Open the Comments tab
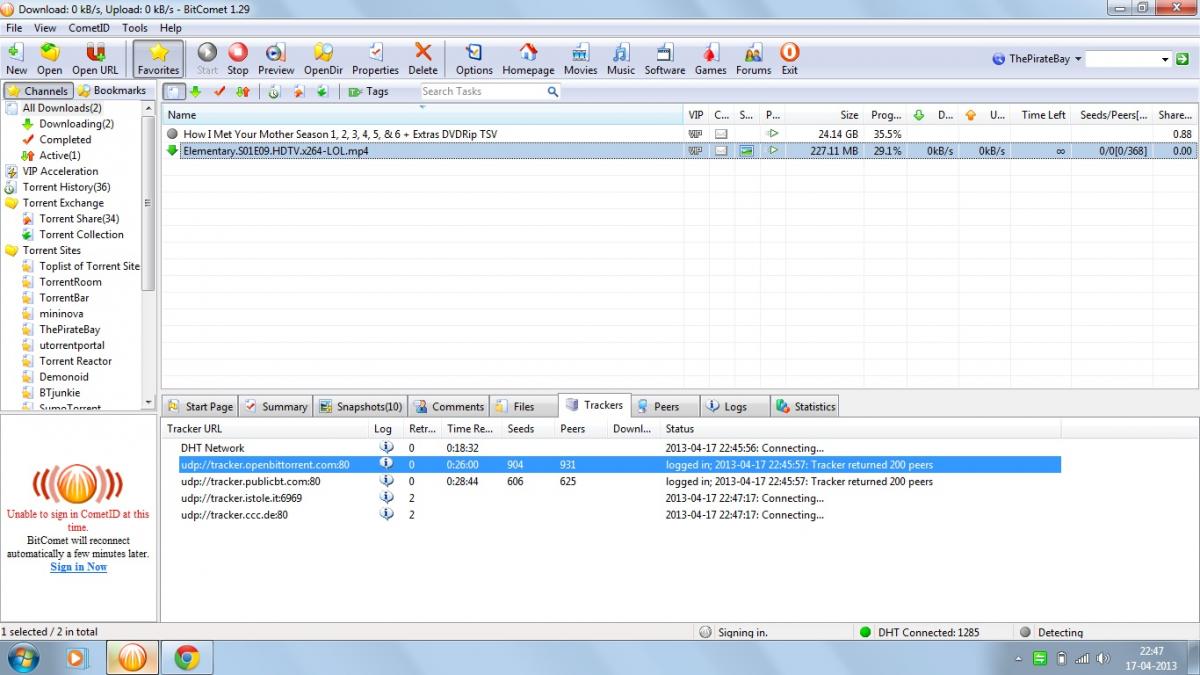Viewport: 1200px width, 675px height. point(448,406)
